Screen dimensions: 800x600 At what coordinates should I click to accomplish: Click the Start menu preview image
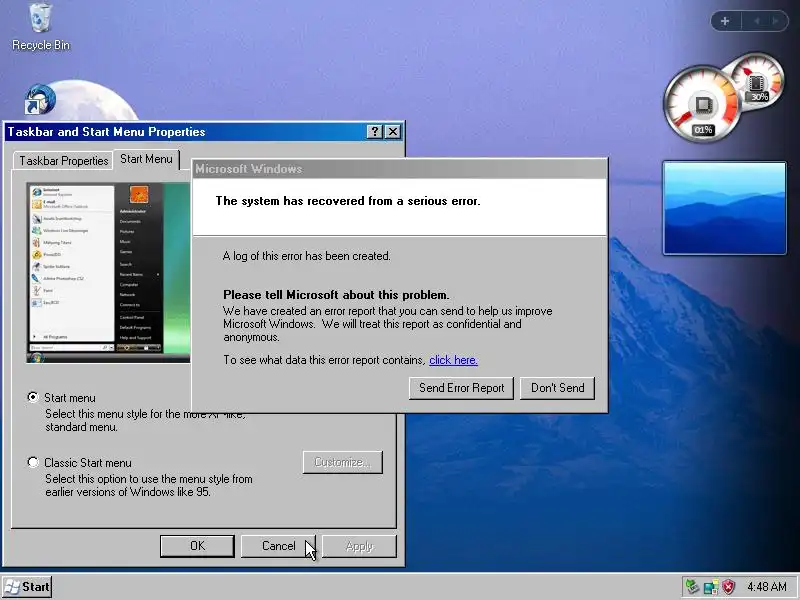[108, 273]
